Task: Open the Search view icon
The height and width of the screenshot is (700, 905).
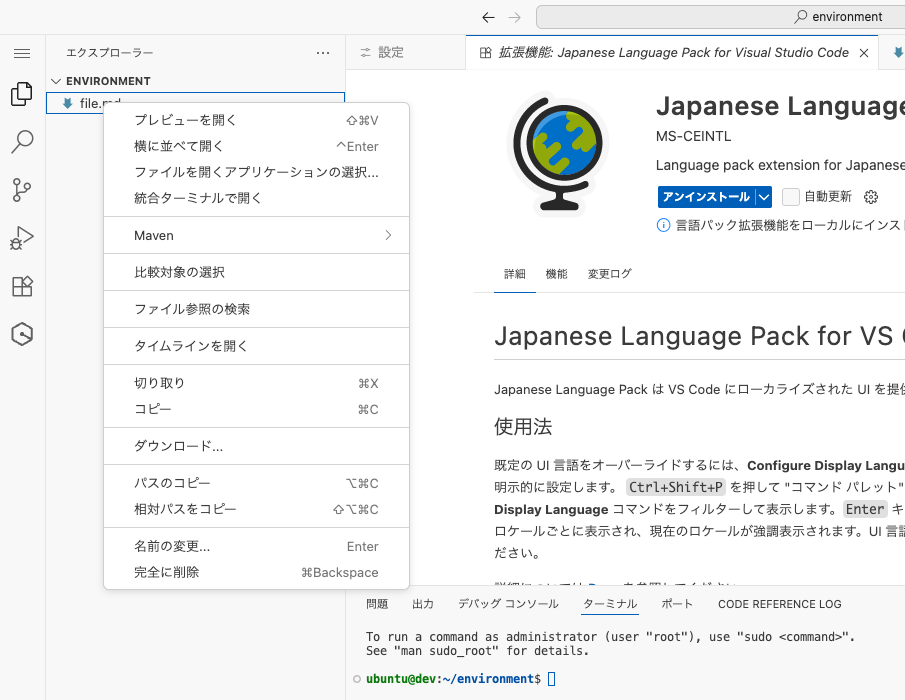Action: pos(22,141)
